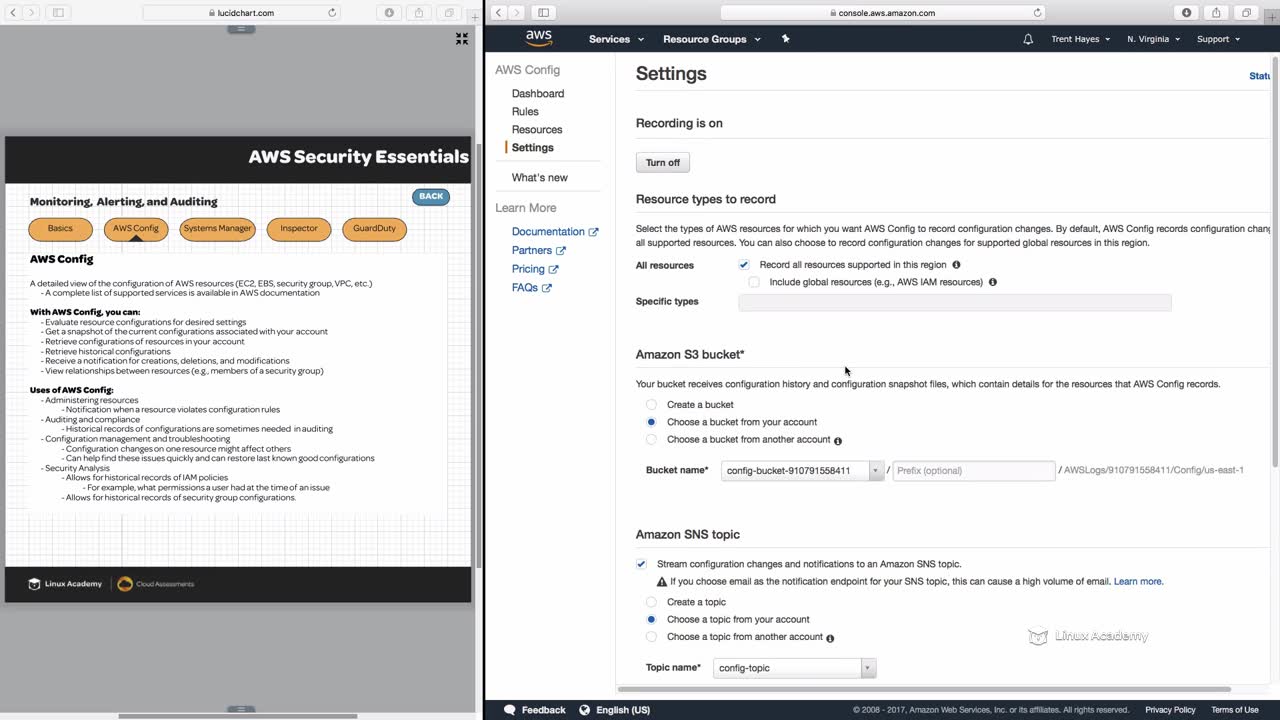The width and height of the screenshot is (1280, 720).
Task: Click the lucidchart.com address bar
Action: pyautogui.click(x=242, y=13)
